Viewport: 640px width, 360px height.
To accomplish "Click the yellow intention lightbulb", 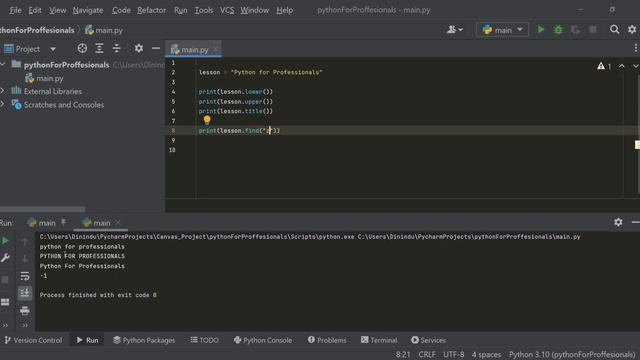I will [207, 120].
